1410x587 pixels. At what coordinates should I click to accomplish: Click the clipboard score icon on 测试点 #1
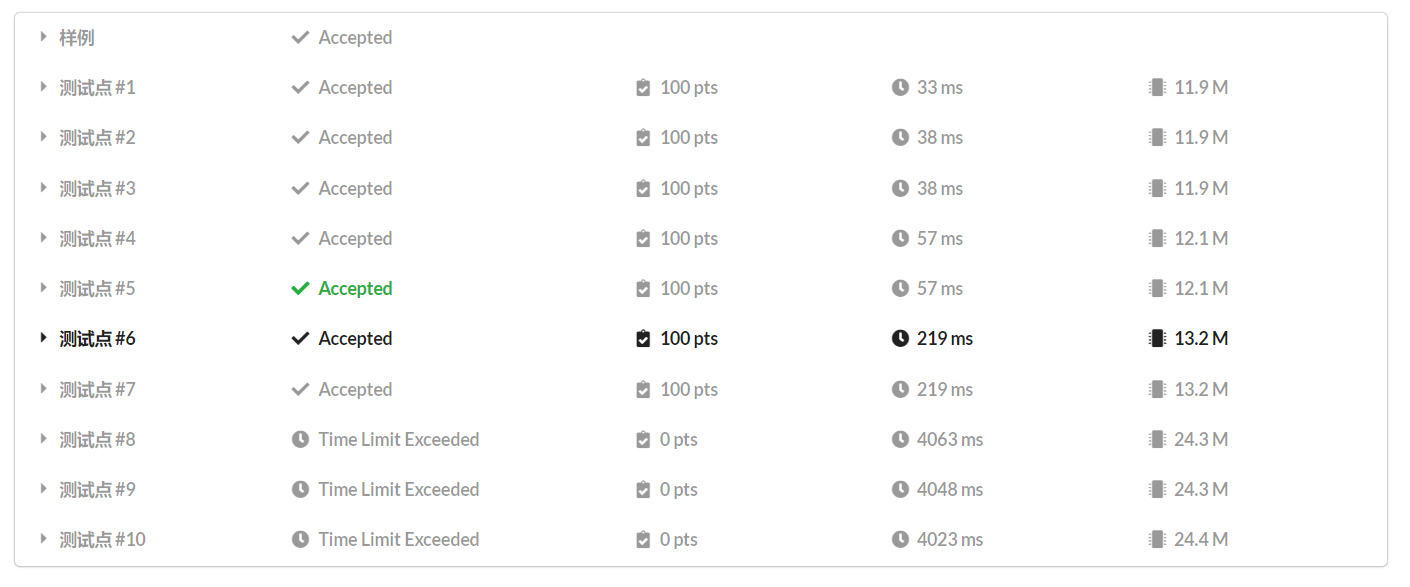coord(643,88)
